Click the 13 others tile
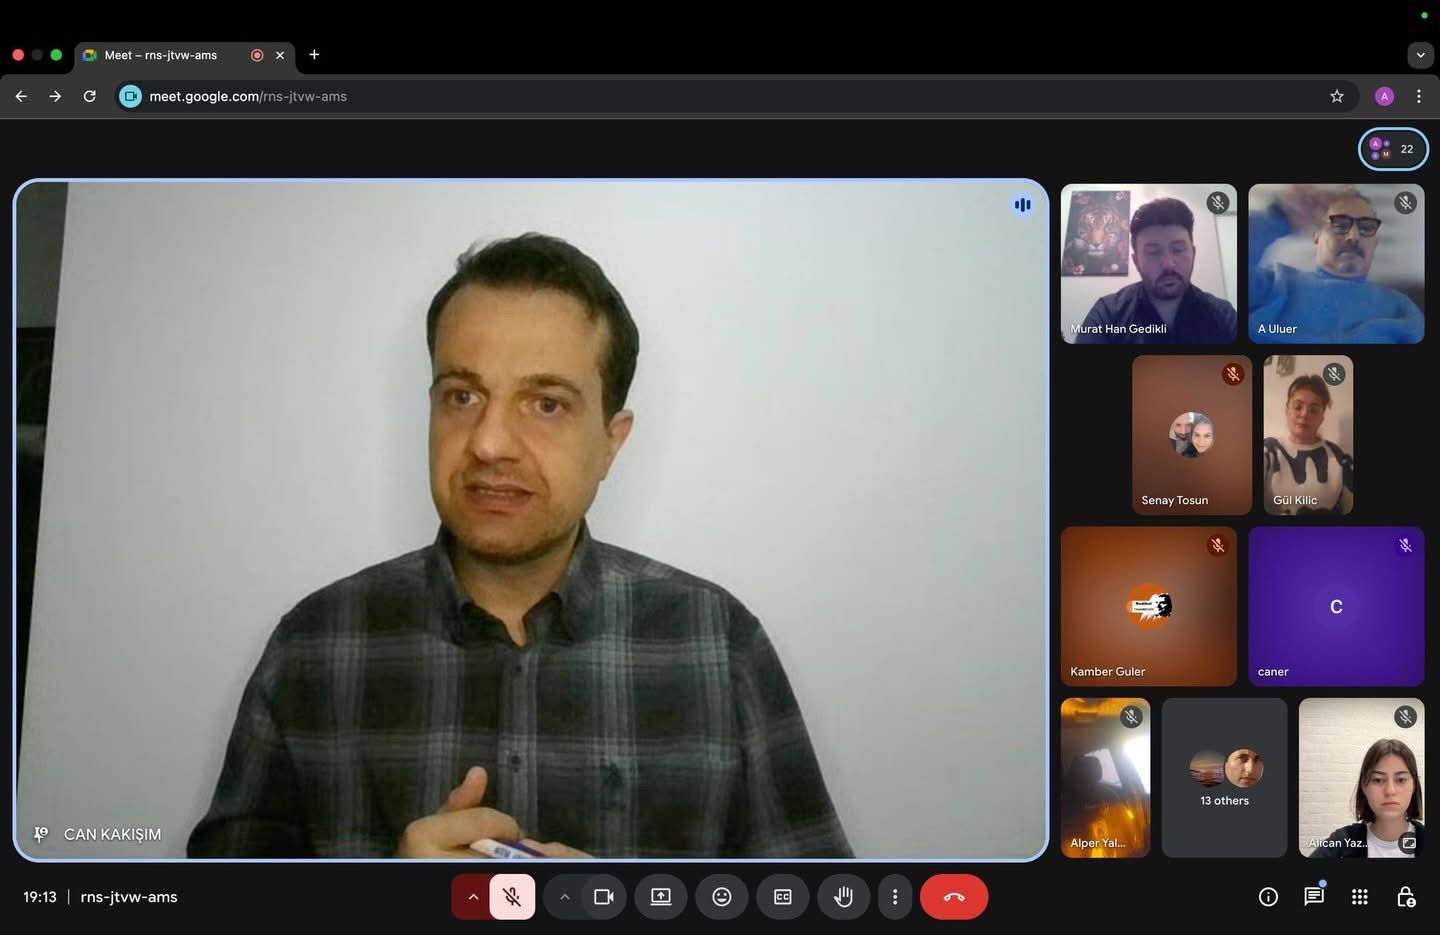The width and height of the screenshot is (1440, 935). pyautogui.click(x=1224, y=778)
